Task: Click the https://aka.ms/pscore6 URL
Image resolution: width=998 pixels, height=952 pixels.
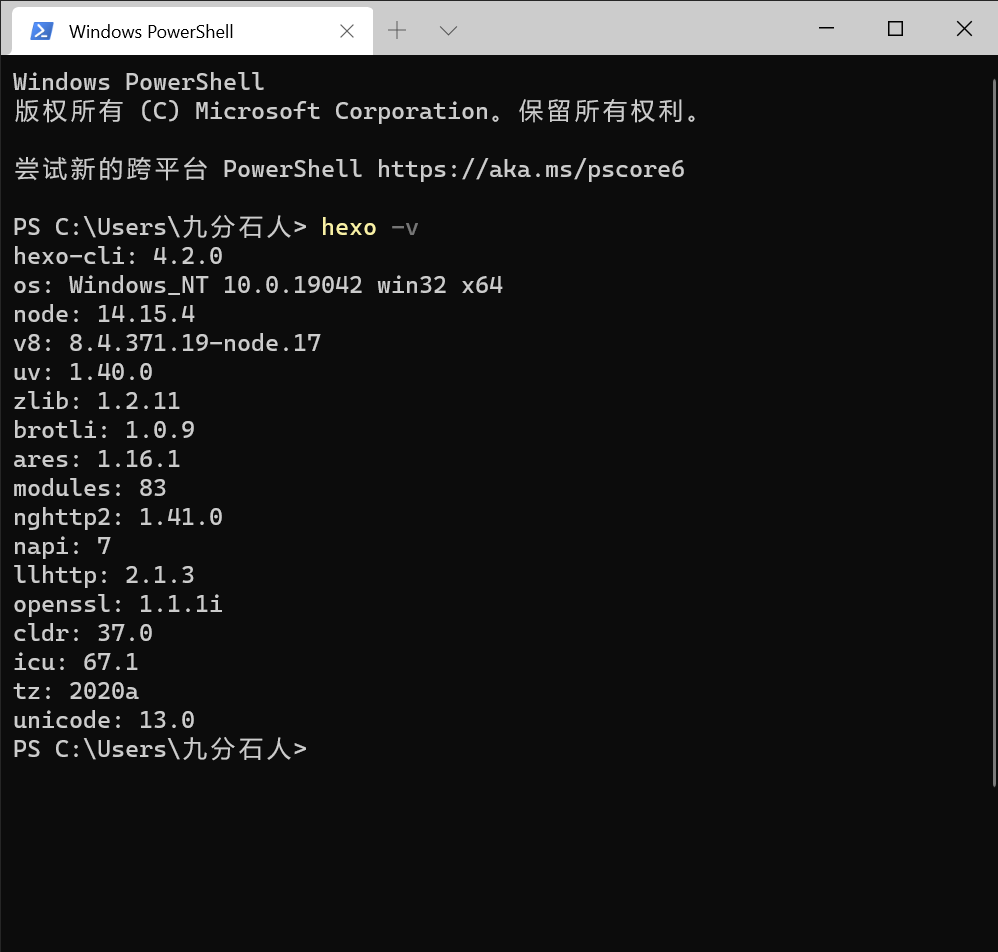Action: coord(530,169)
